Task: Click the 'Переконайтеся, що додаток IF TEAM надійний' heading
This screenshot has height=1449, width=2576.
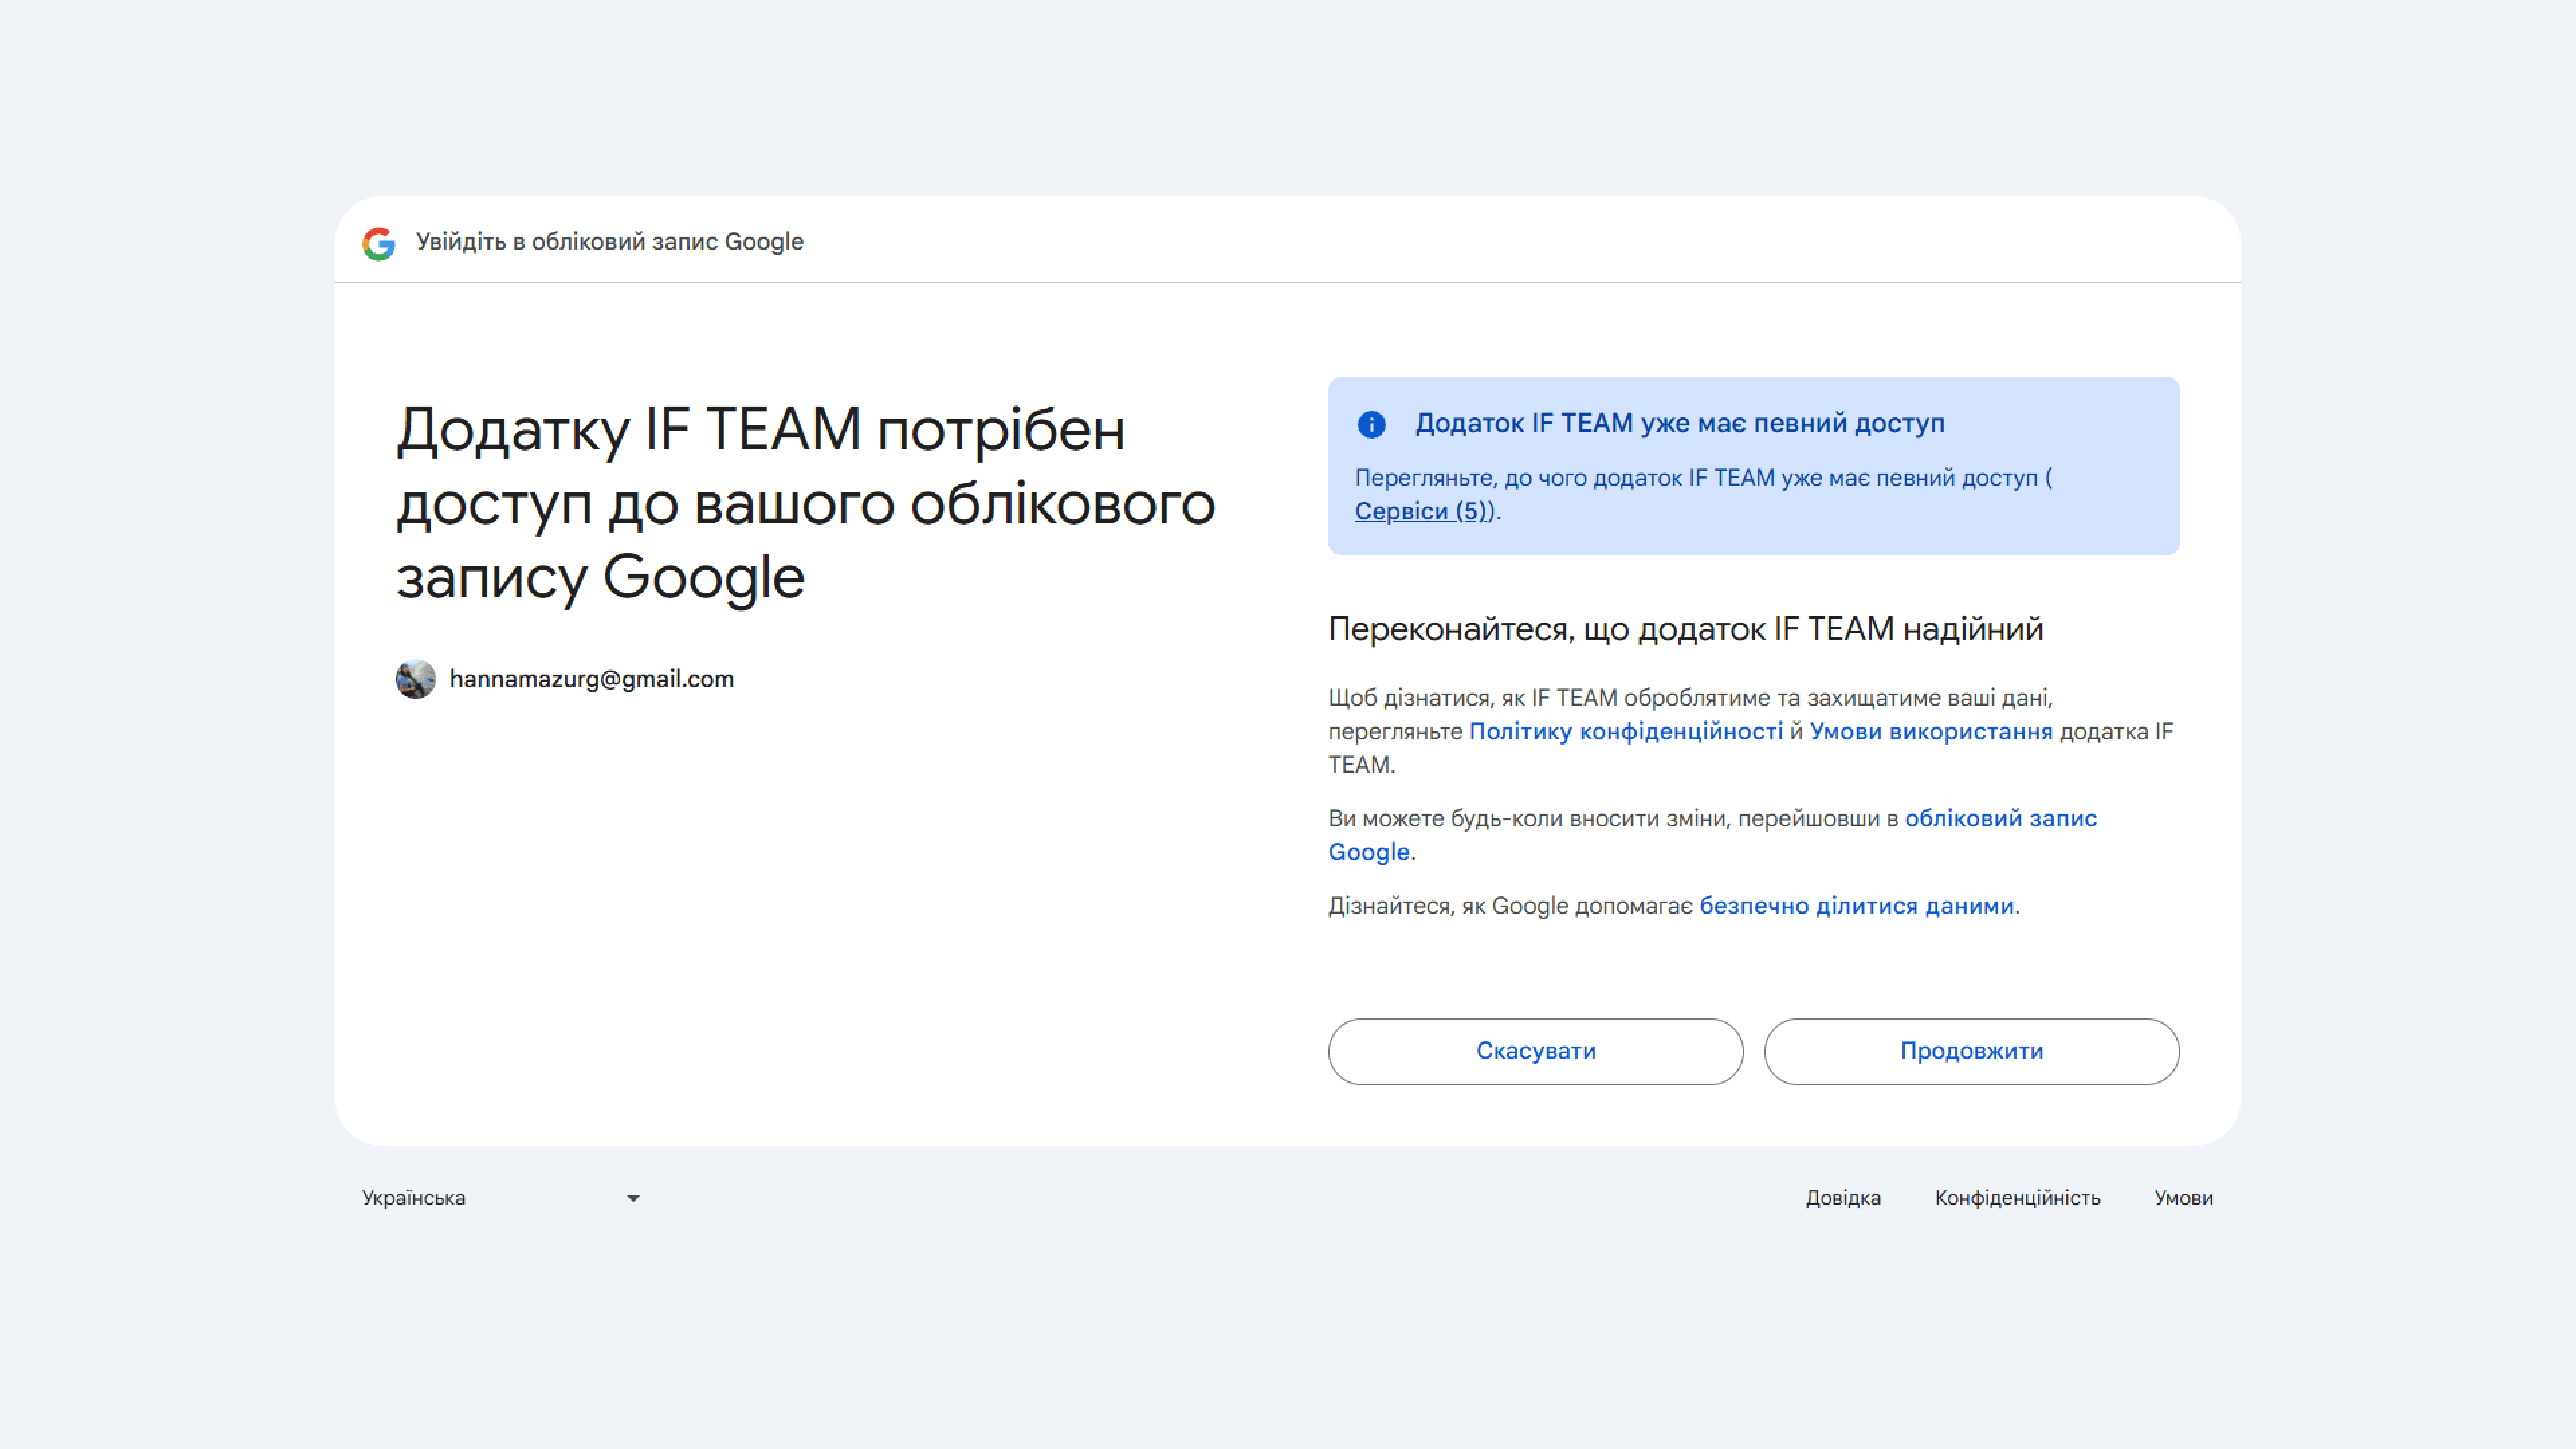Action: coord(1685,629)
